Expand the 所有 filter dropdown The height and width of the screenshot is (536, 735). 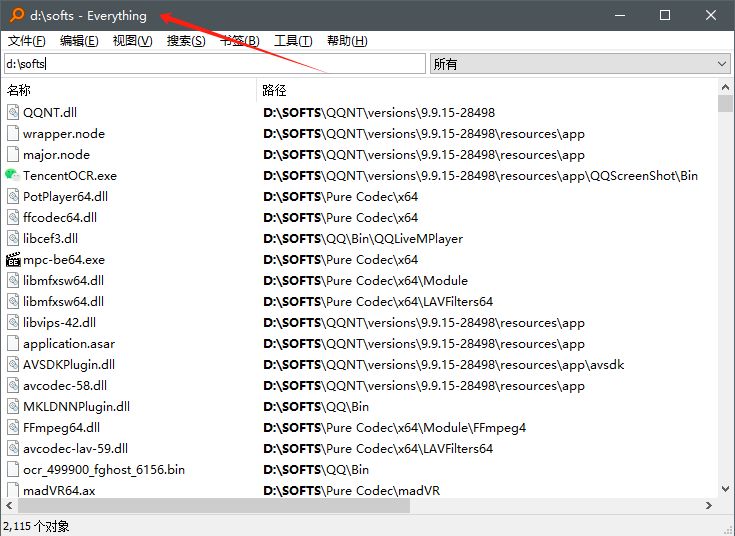click(580, 63)
